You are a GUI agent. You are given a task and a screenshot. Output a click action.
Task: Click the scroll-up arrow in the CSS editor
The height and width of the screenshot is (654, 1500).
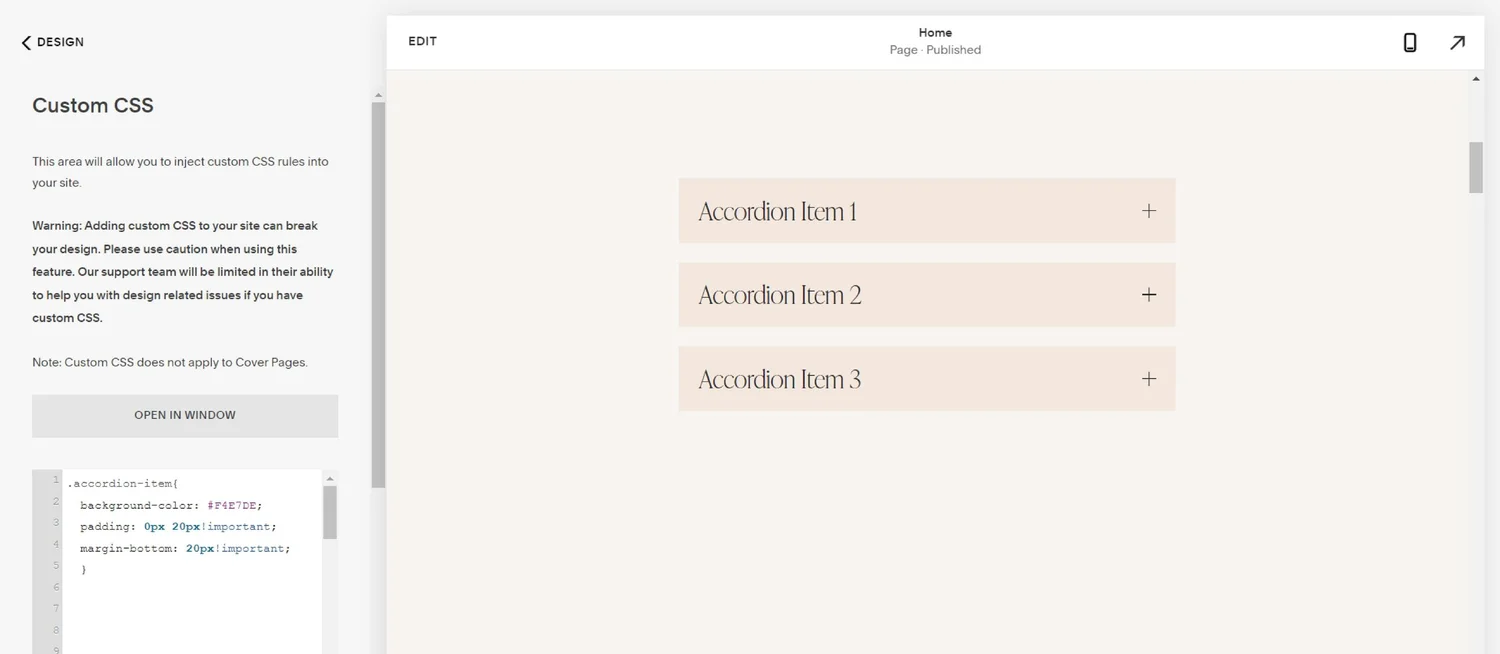pos(329,477)
